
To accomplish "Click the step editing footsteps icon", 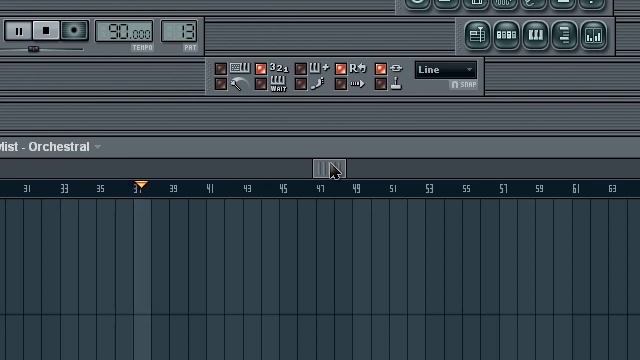I will pos(317,84).
